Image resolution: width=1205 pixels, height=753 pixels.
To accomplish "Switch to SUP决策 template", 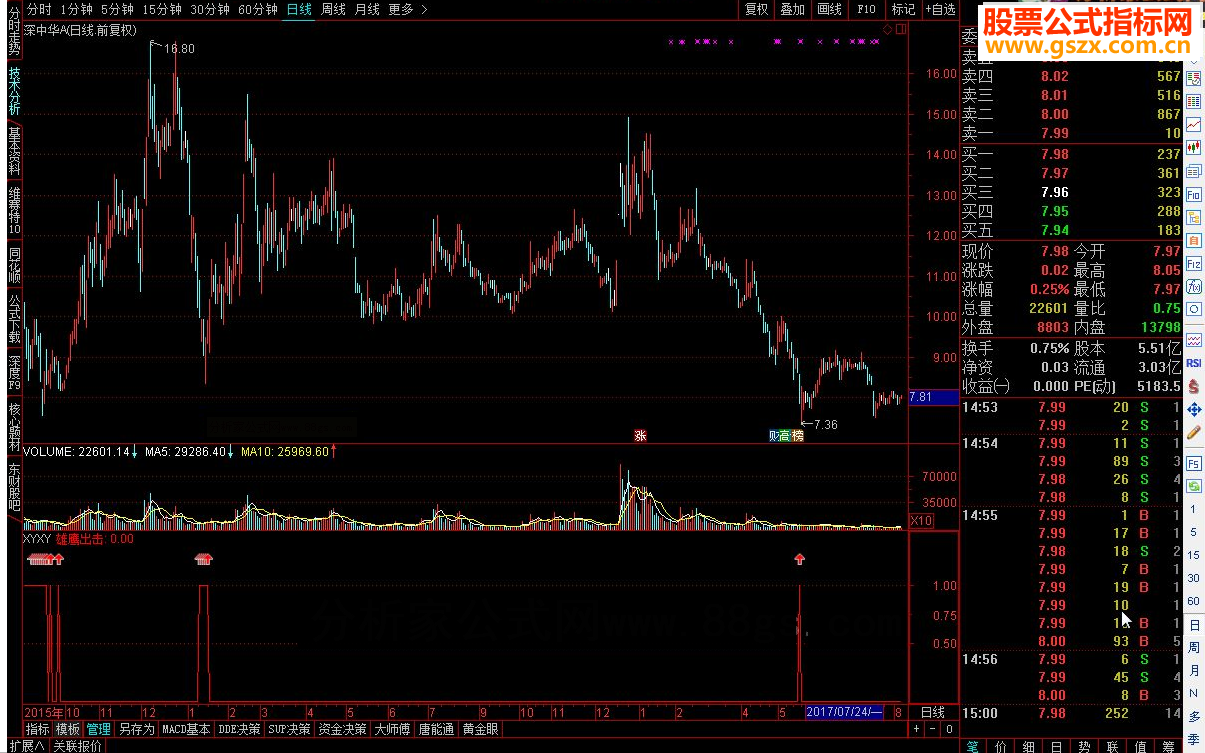I will 290,729.
